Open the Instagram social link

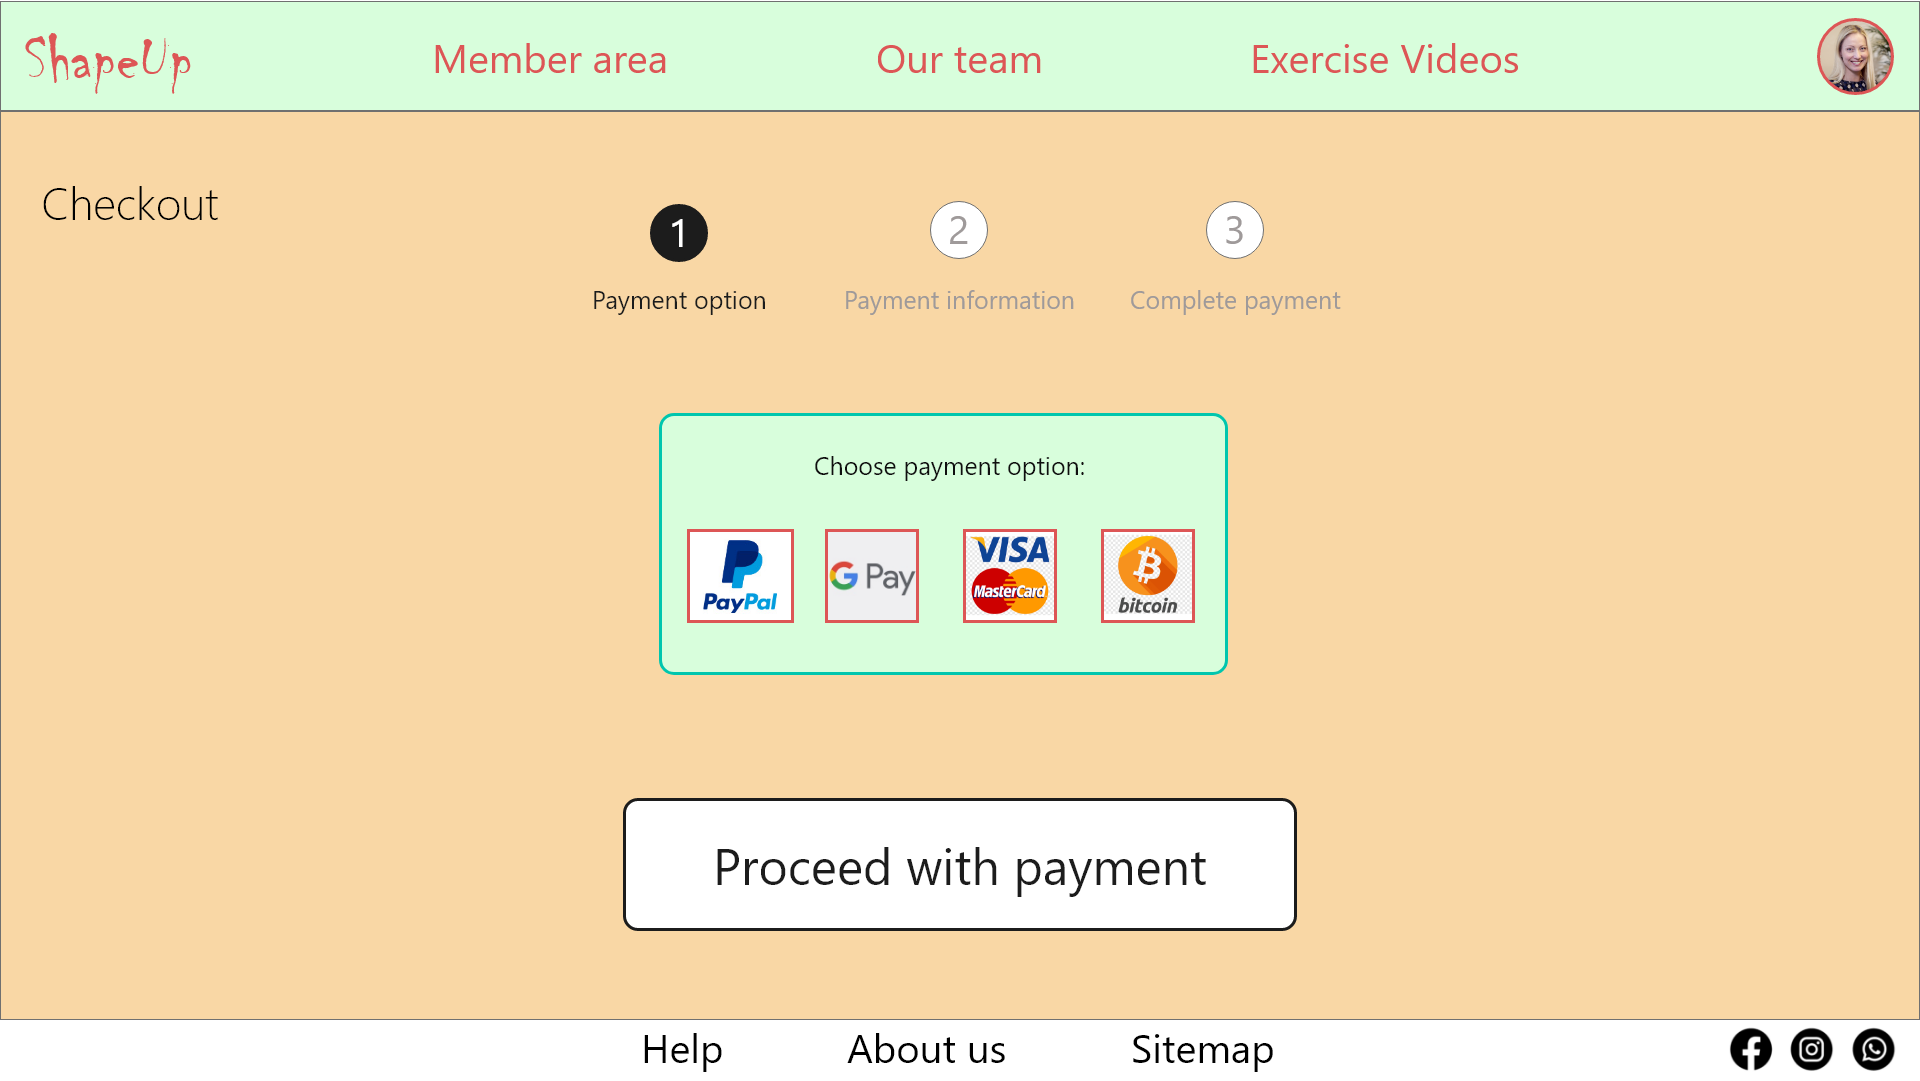tap(1811, 1049)
